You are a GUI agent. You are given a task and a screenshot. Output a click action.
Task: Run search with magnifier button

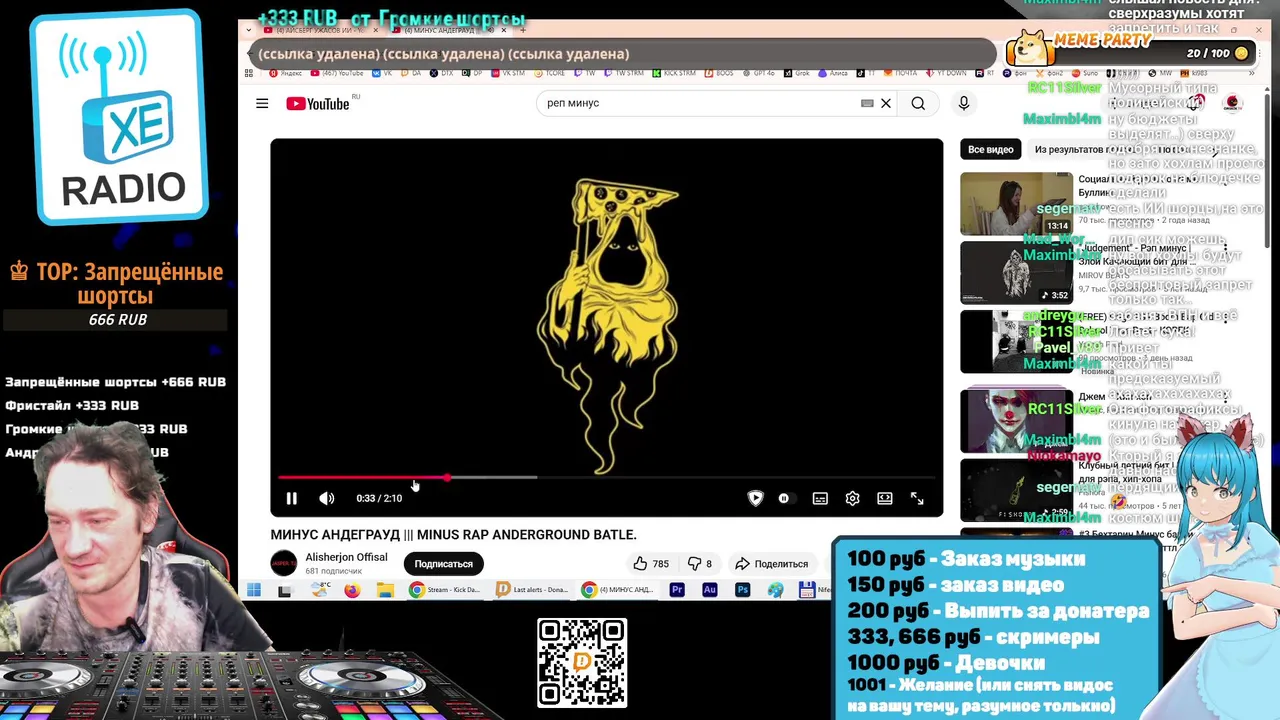tap(918, 103)
